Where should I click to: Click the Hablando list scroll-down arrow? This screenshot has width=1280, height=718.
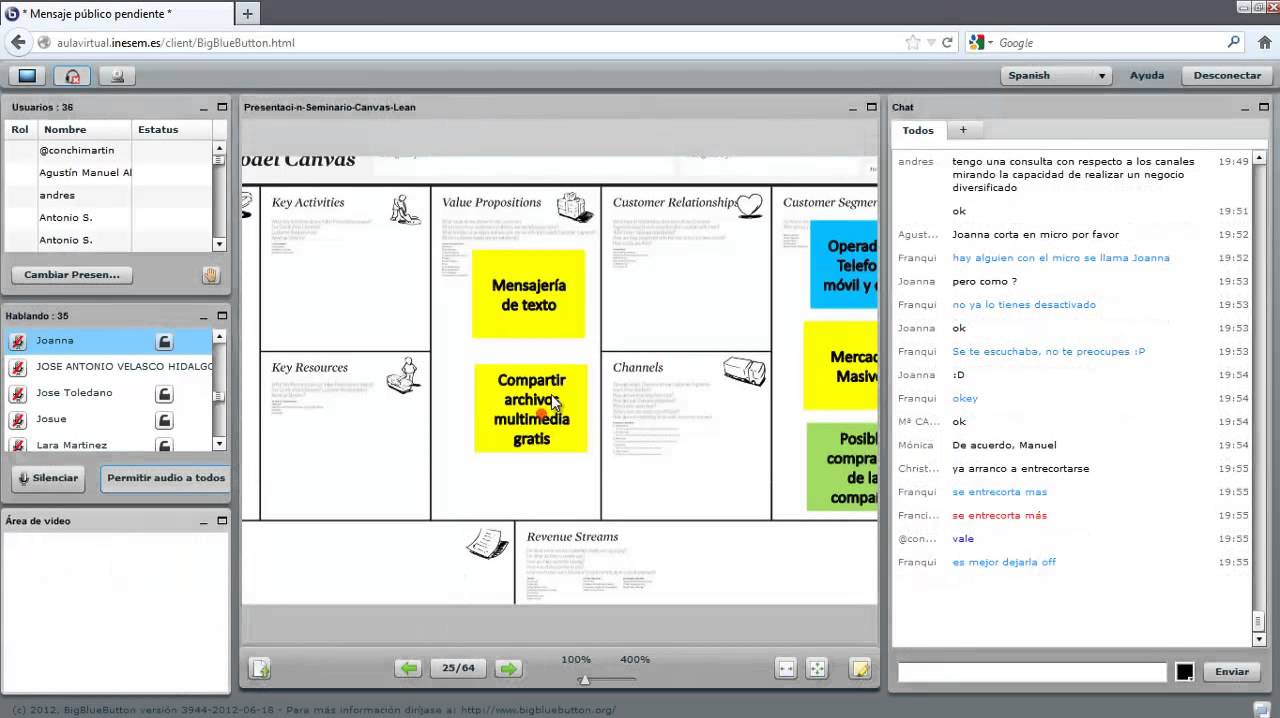pos(219,444)
